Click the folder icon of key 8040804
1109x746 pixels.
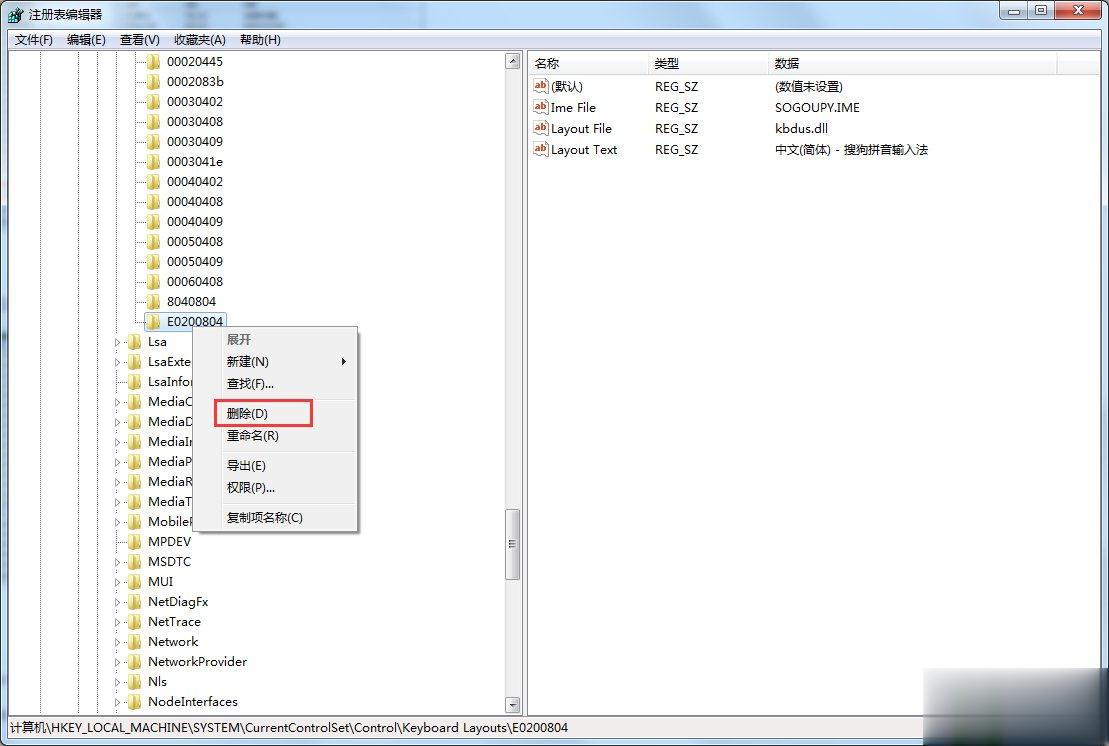pyautogui.click(x=153, y=301)
